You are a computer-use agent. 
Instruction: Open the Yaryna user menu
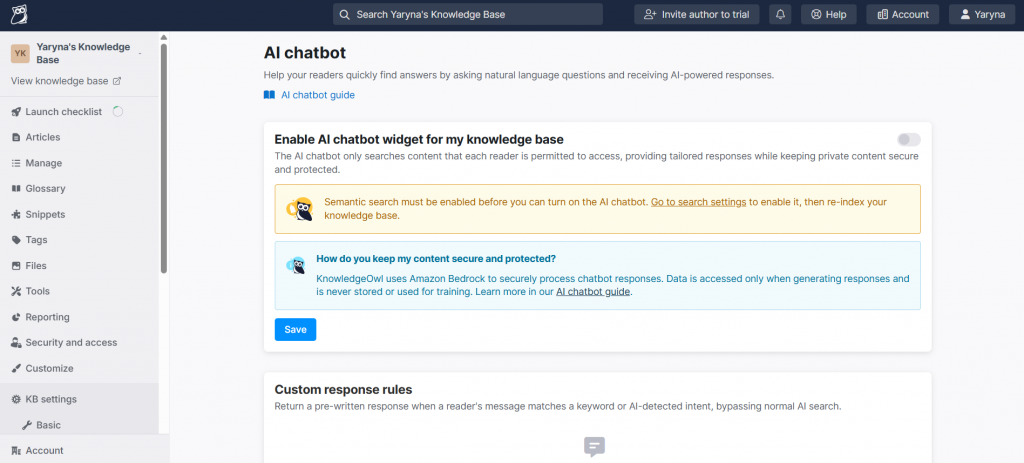[982, 14]
